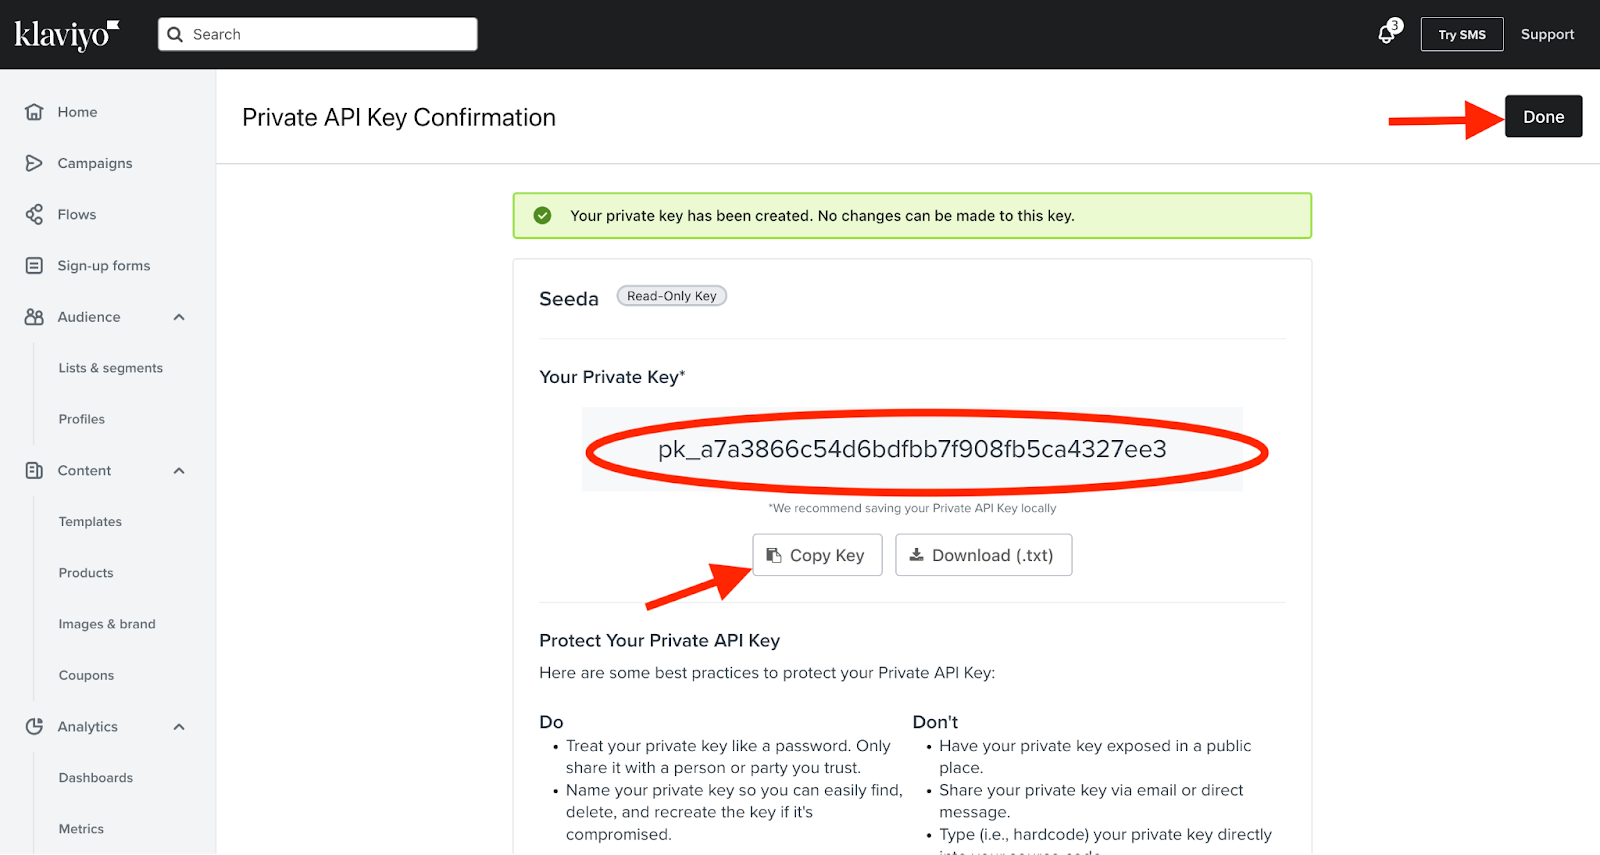This screenshot has height=855, width=1600.
Task: Click the Copy Key button
Action: [817, 555]
